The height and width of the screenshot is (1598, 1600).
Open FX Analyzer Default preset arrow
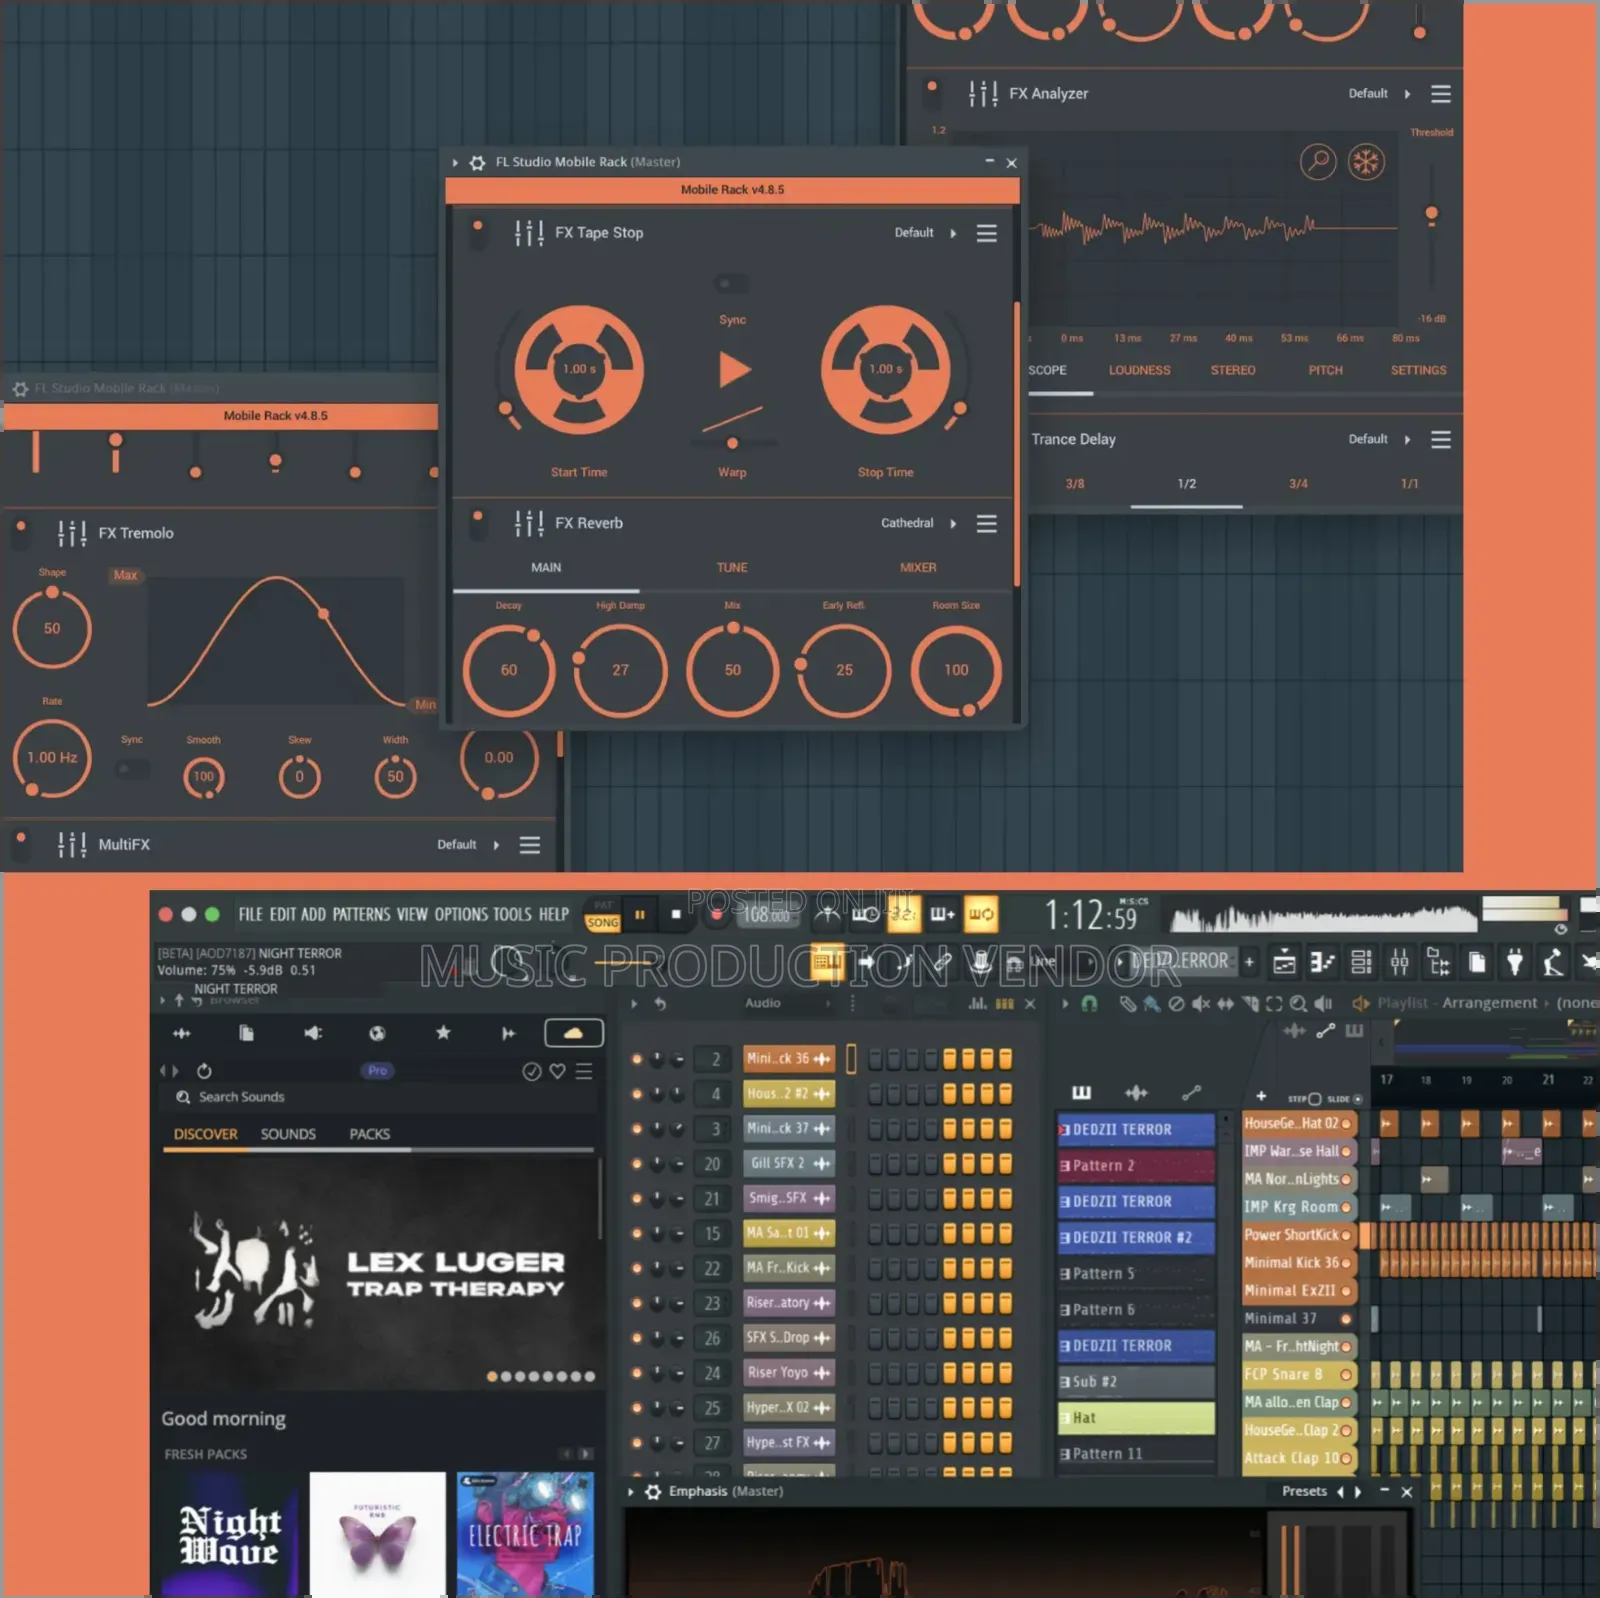1407,94
